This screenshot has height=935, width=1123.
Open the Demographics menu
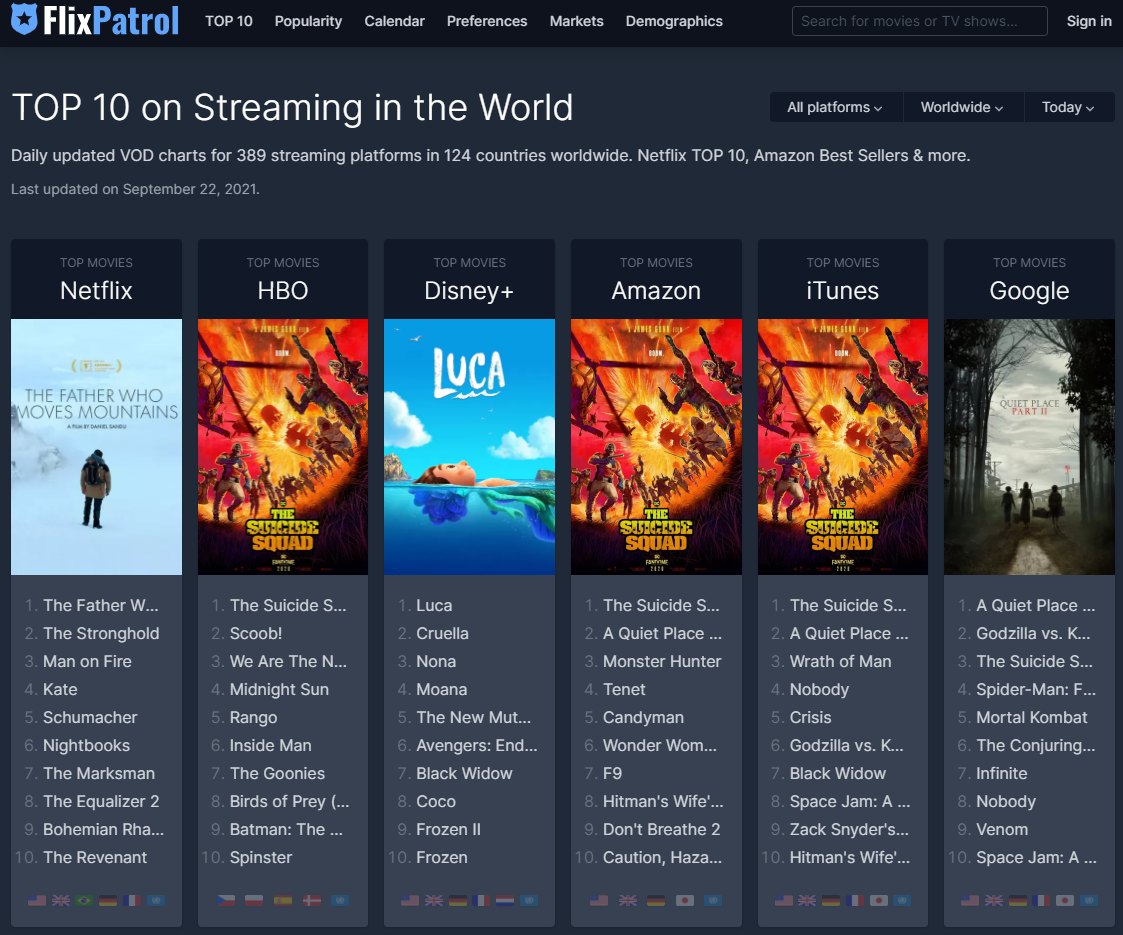(674, 21)
